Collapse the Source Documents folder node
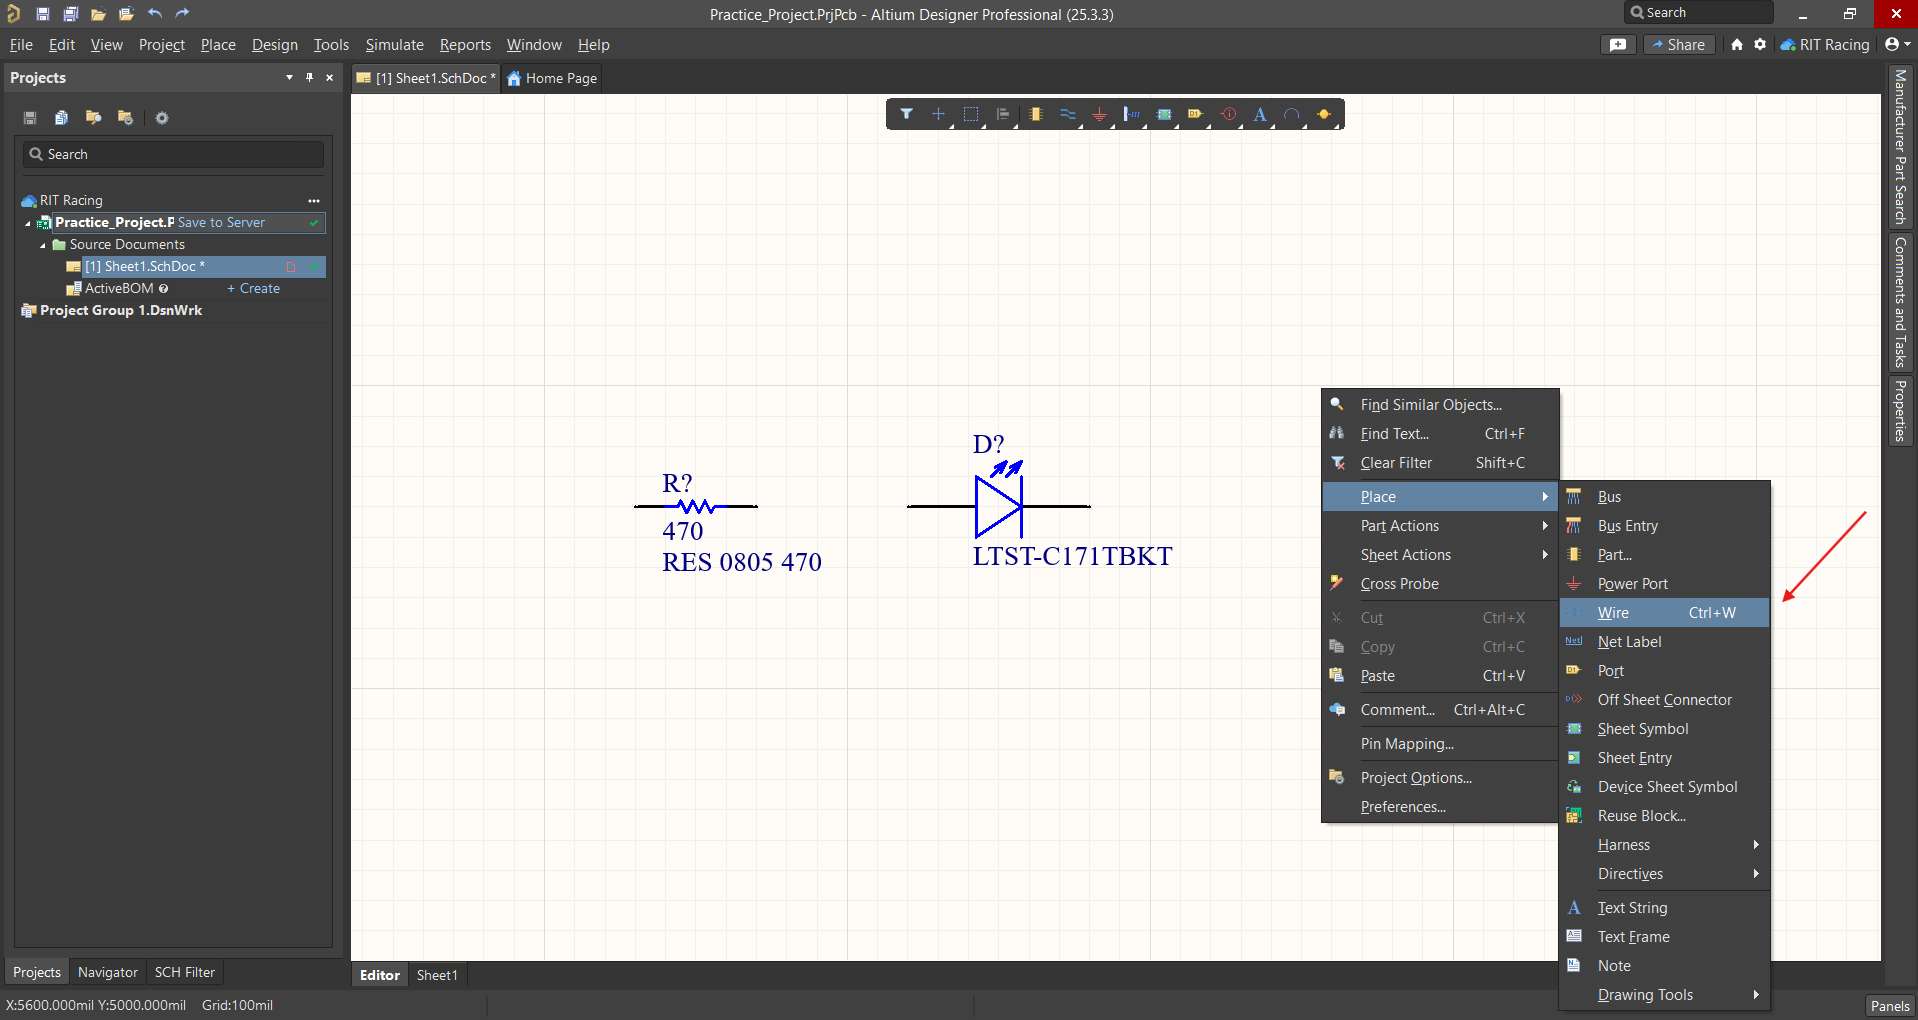Viewport: 1918px width, 1020px height. click(43, 245)
